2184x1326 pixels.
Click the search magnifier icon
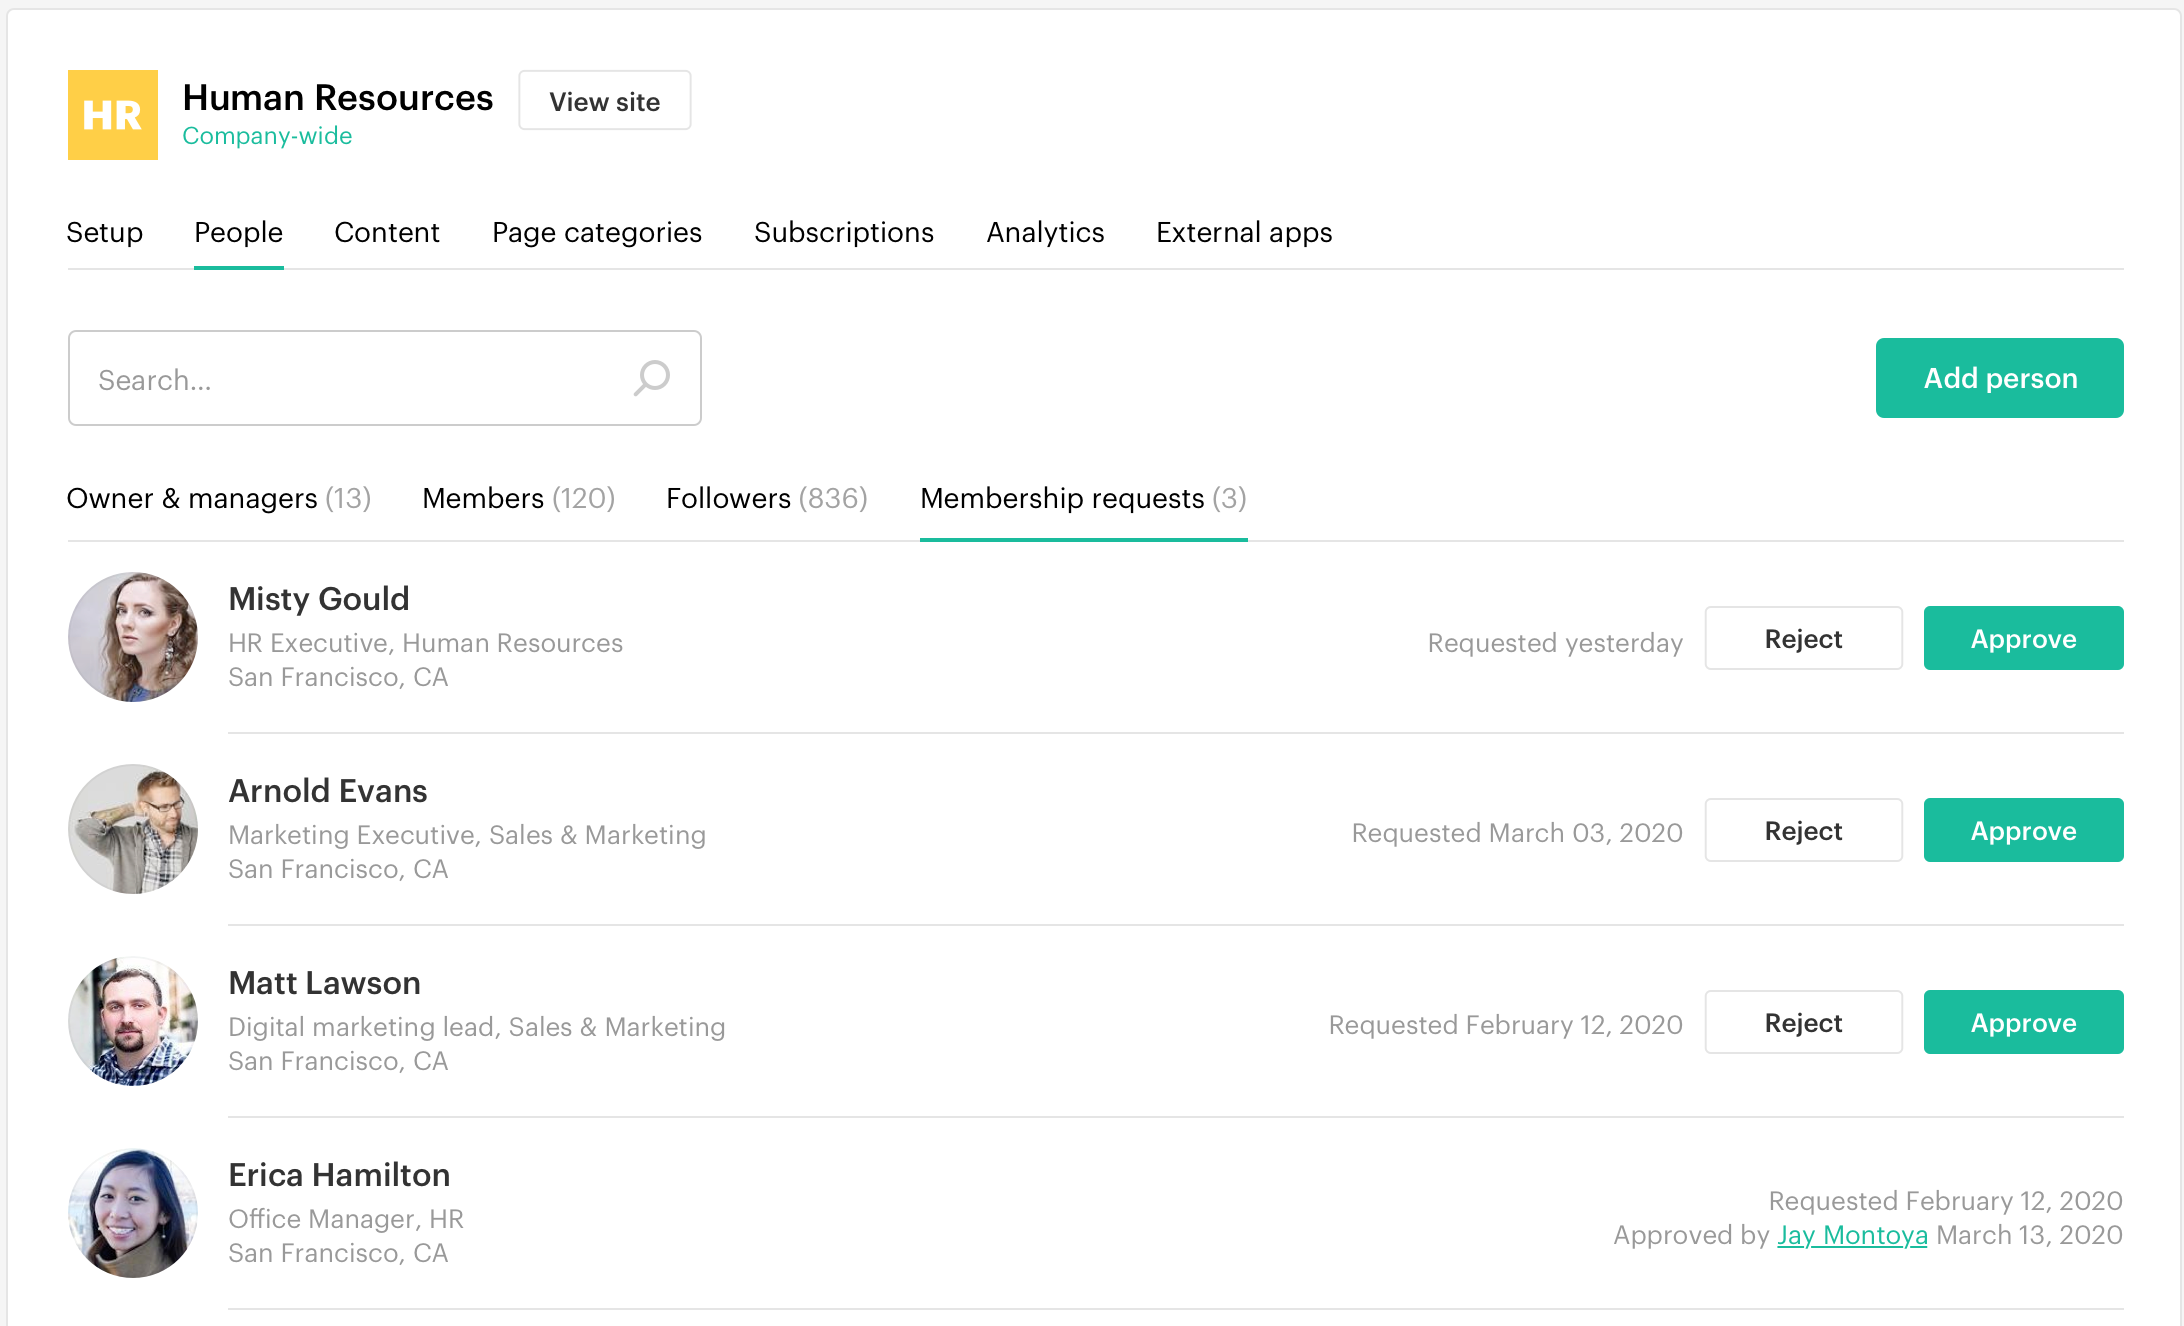pos(652,378)
